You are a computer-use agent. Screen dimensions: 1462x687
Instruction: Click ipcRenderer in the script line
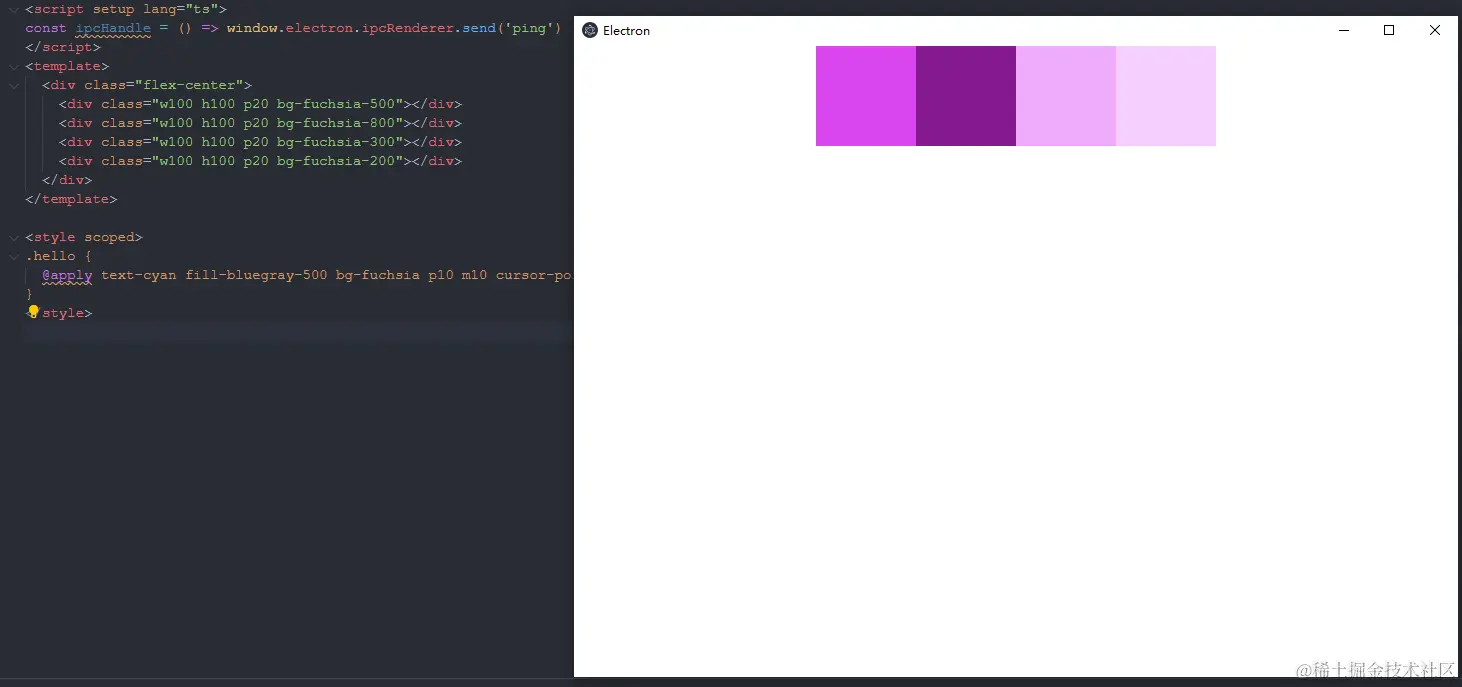pyautogui.click(x=408, y=28)
